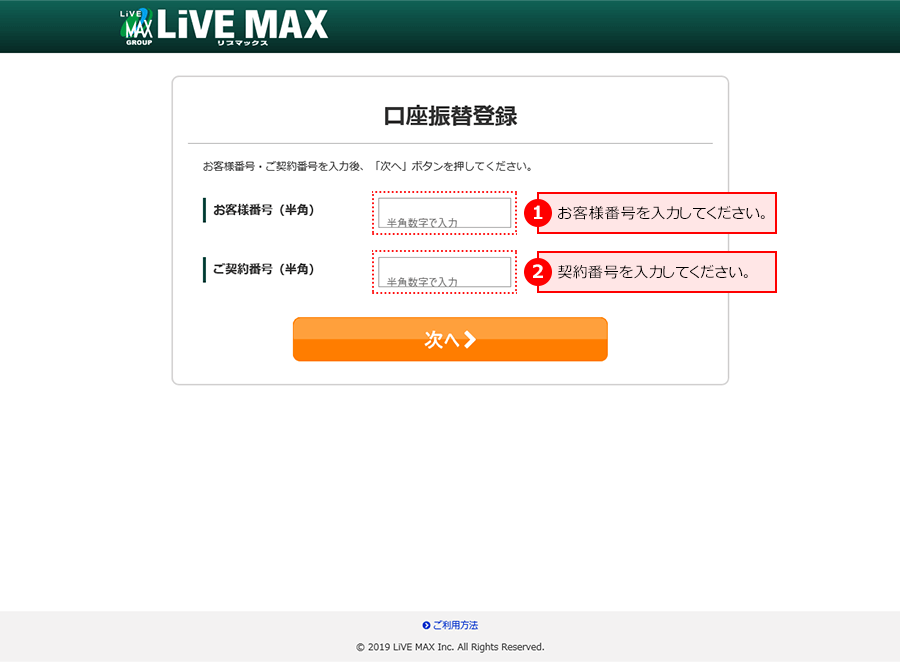Click the LiVE MAX Group logo icon
The image size is (900, 662).
tap(137, 26)
